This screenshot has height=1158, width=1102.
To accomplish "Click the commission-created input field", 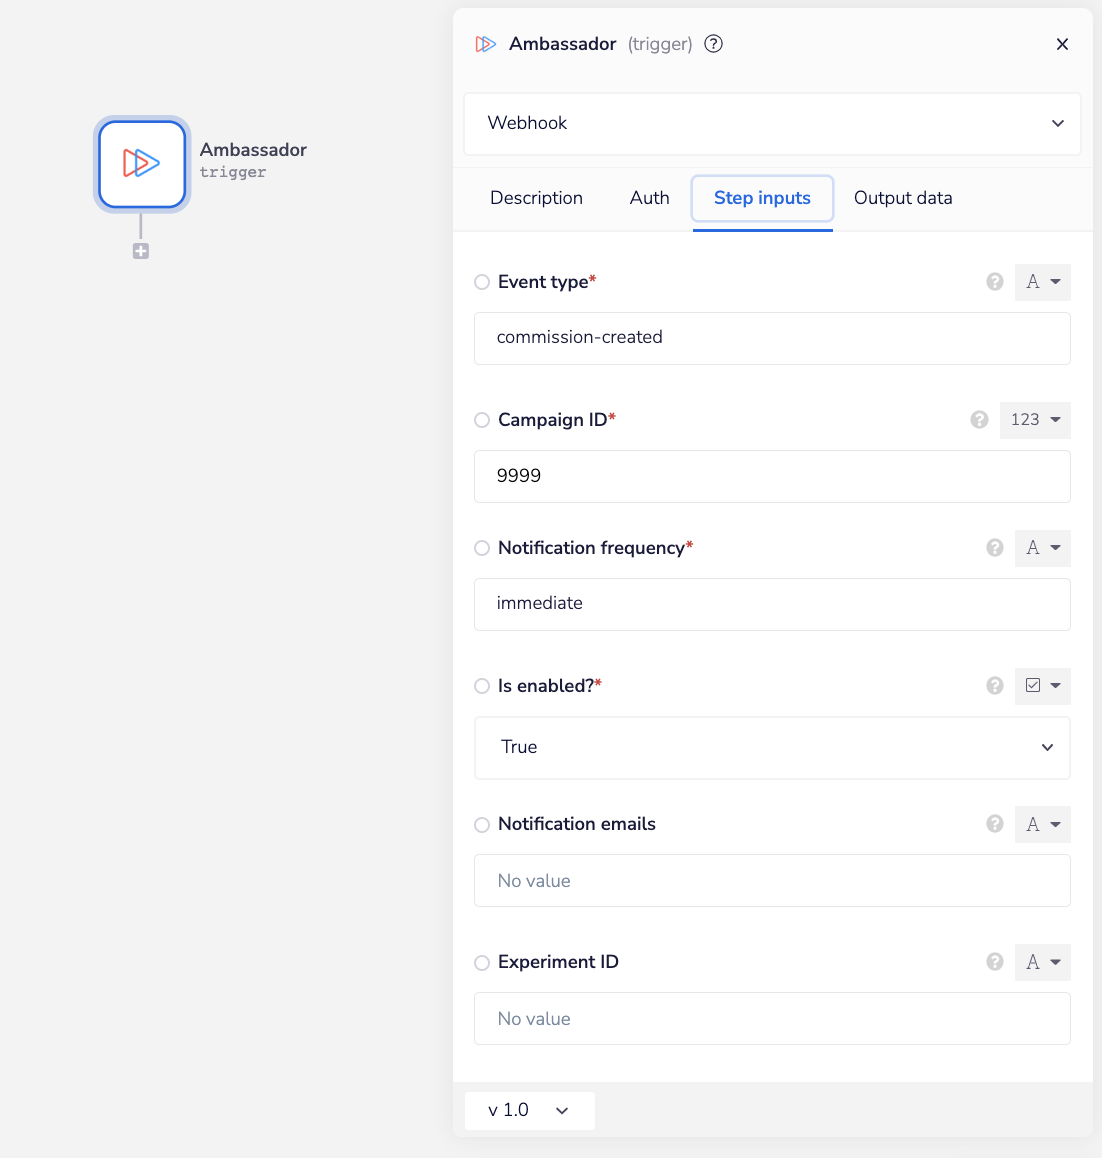I will point(772,338).
